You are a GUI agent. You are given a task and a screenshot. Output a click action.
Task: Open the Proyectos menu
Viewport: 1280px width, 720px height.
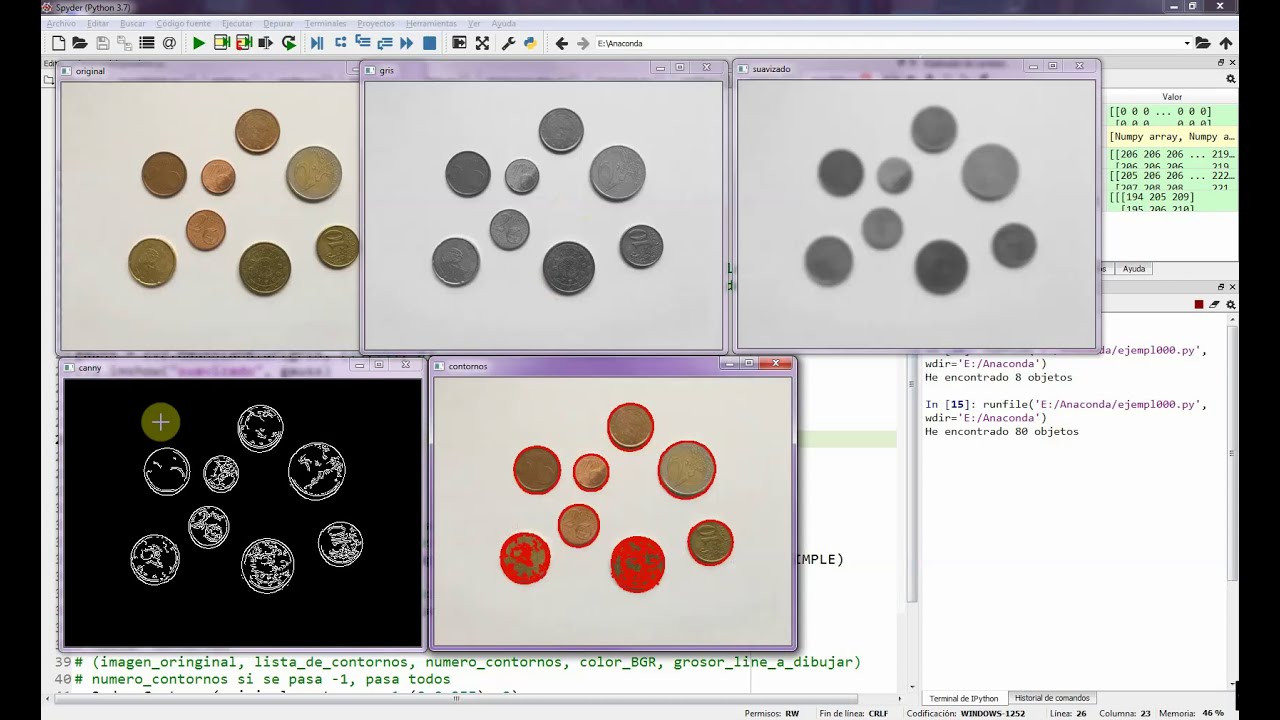click(376, 23)
